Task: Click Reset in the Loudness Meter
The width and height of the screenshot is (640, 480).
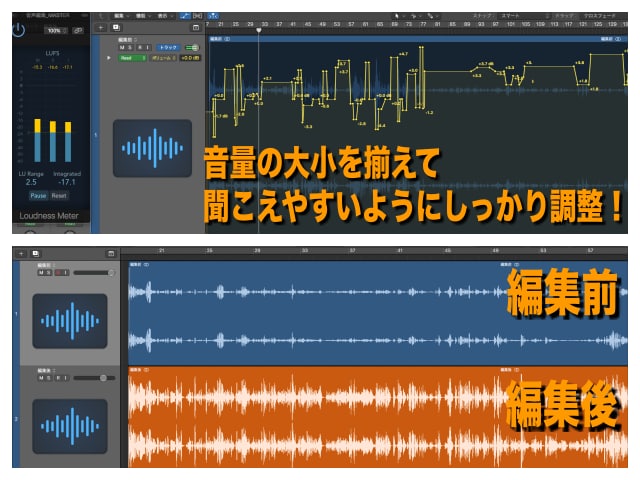Action: [59, 196]
